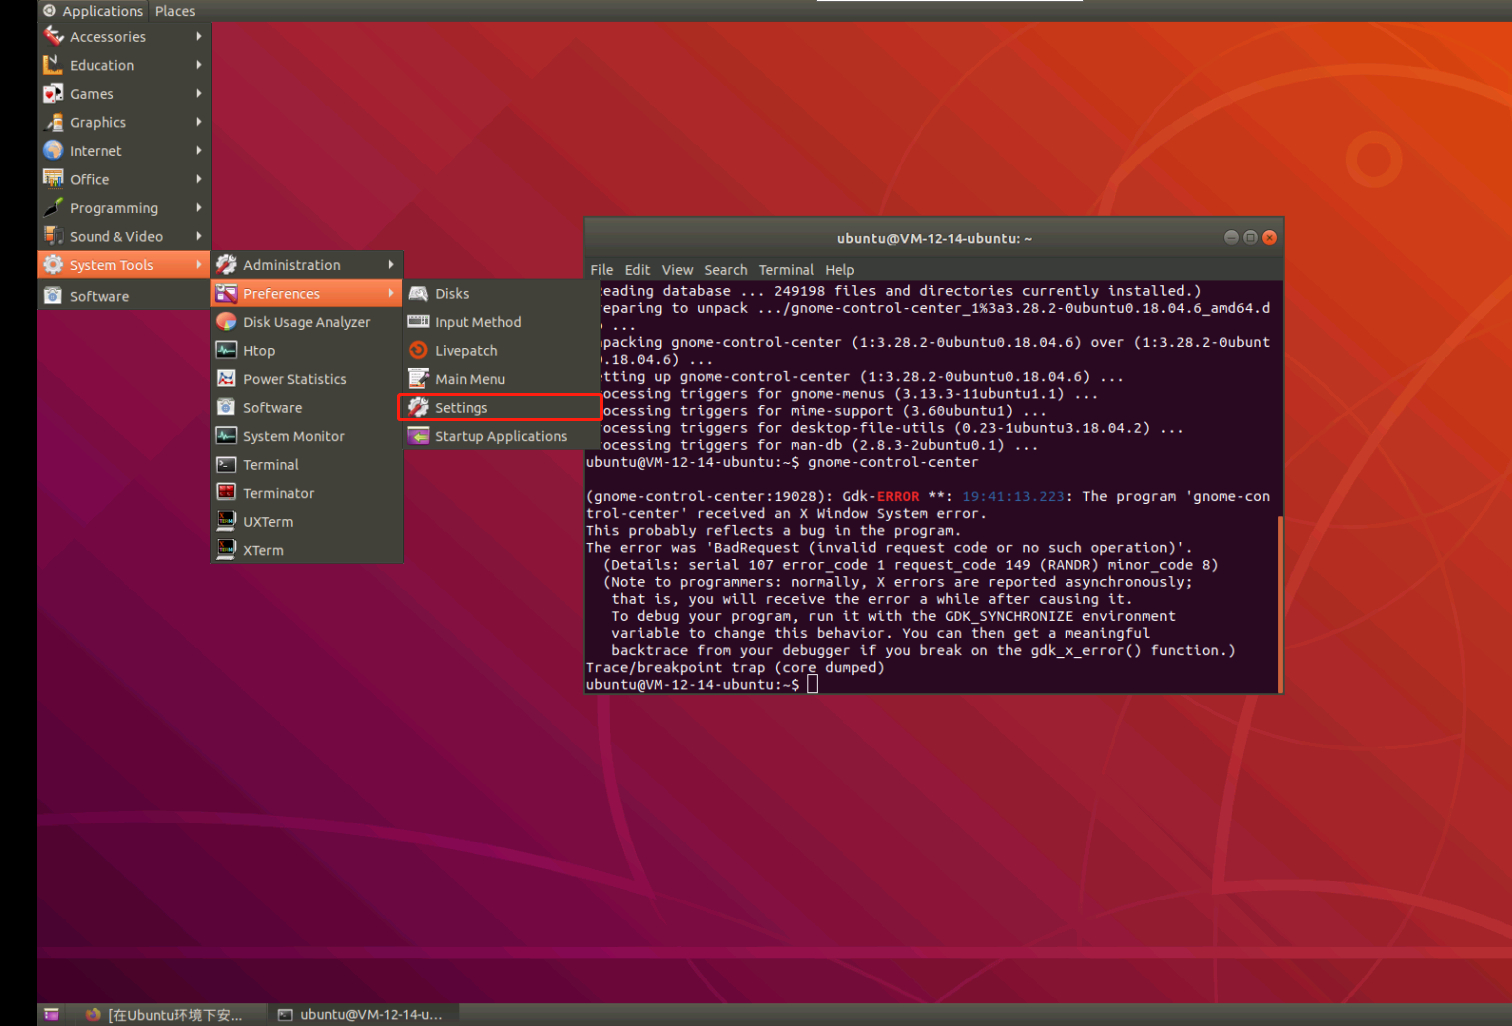This screenshot has height=1026, width=1512.
Task: Click the XTerm icon
Action: (226, 550)
